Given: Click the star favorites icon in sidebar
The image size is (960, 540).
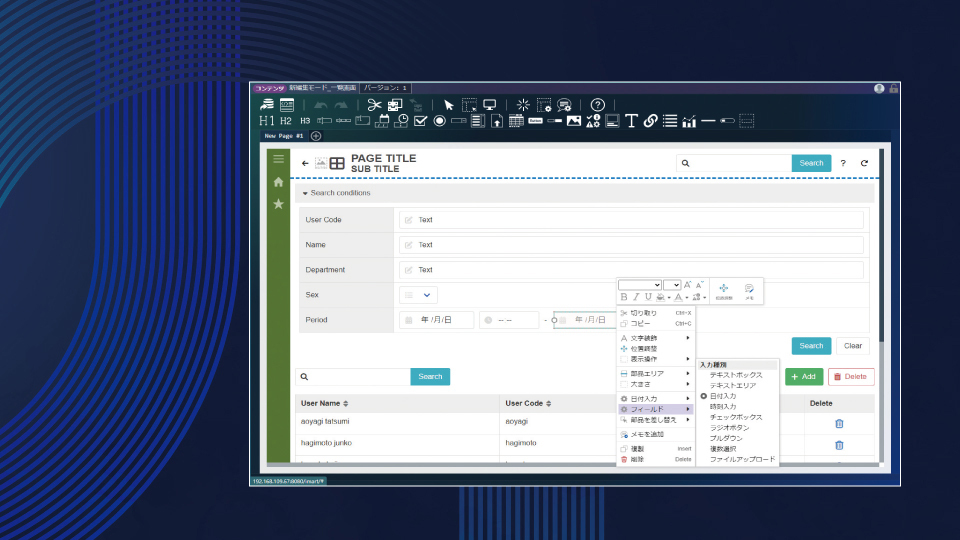Looking at the screenshot, I should click(x=278, y=204).
